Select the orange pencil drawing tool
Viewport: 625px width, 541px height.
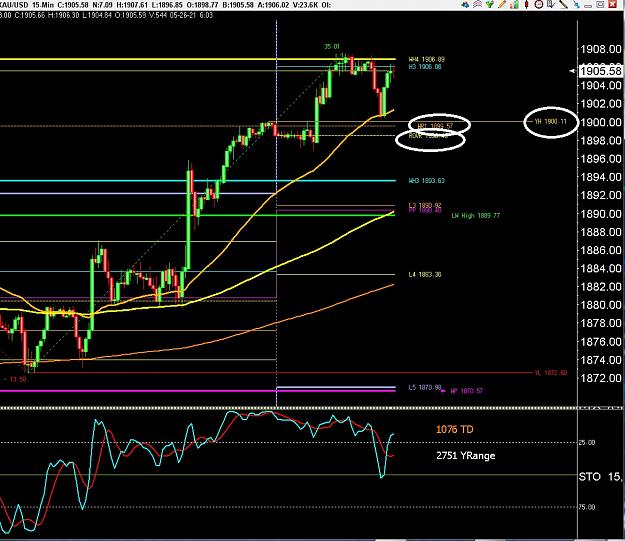pos(502,5)
